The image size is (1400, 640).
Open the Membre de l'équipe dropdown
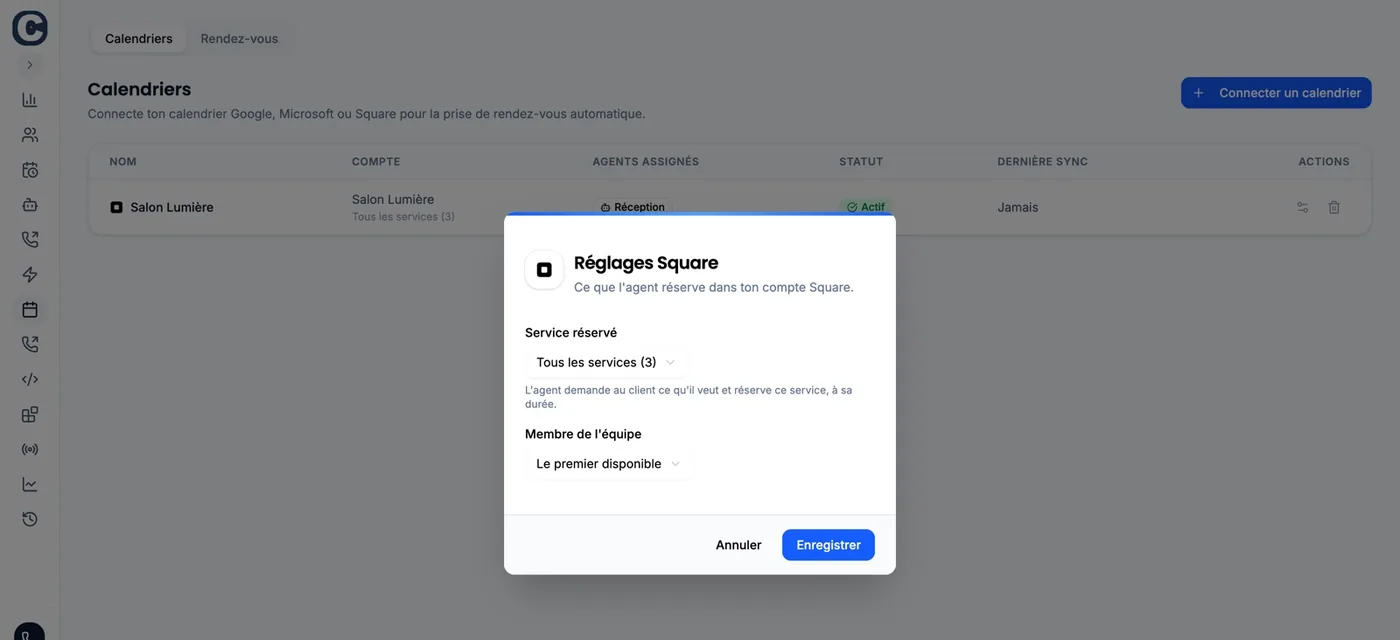(x=608, y=464)
